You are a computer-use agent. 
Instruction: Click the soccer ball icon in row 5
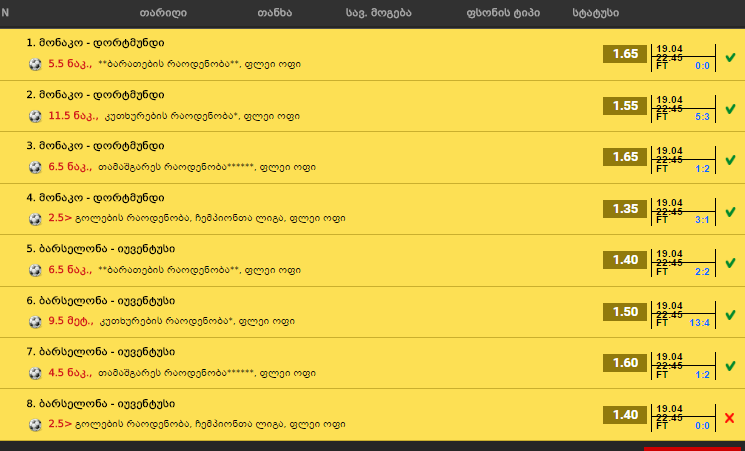pyautogui.click(x=35, y=270)
